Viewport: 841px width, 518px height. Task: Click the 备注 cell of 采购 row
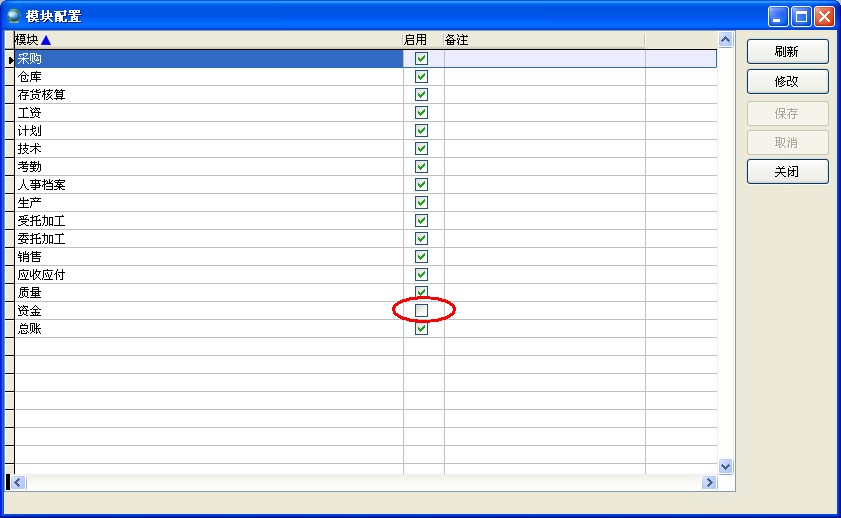543,59
